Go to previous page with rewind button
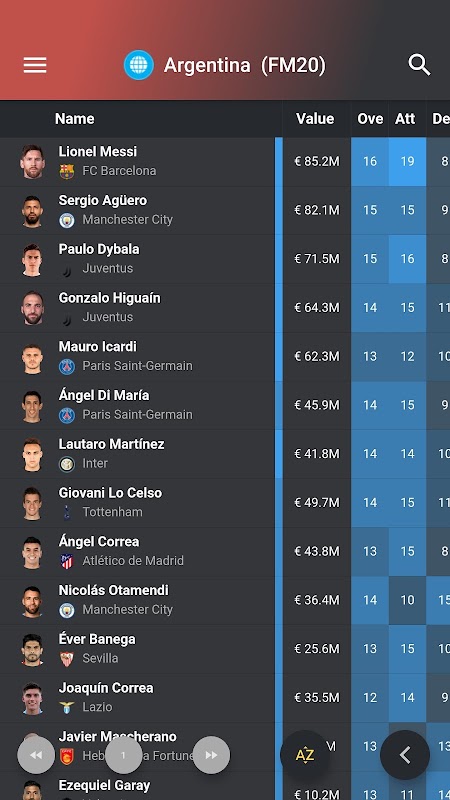450x800 pixels. click(36, 755)
